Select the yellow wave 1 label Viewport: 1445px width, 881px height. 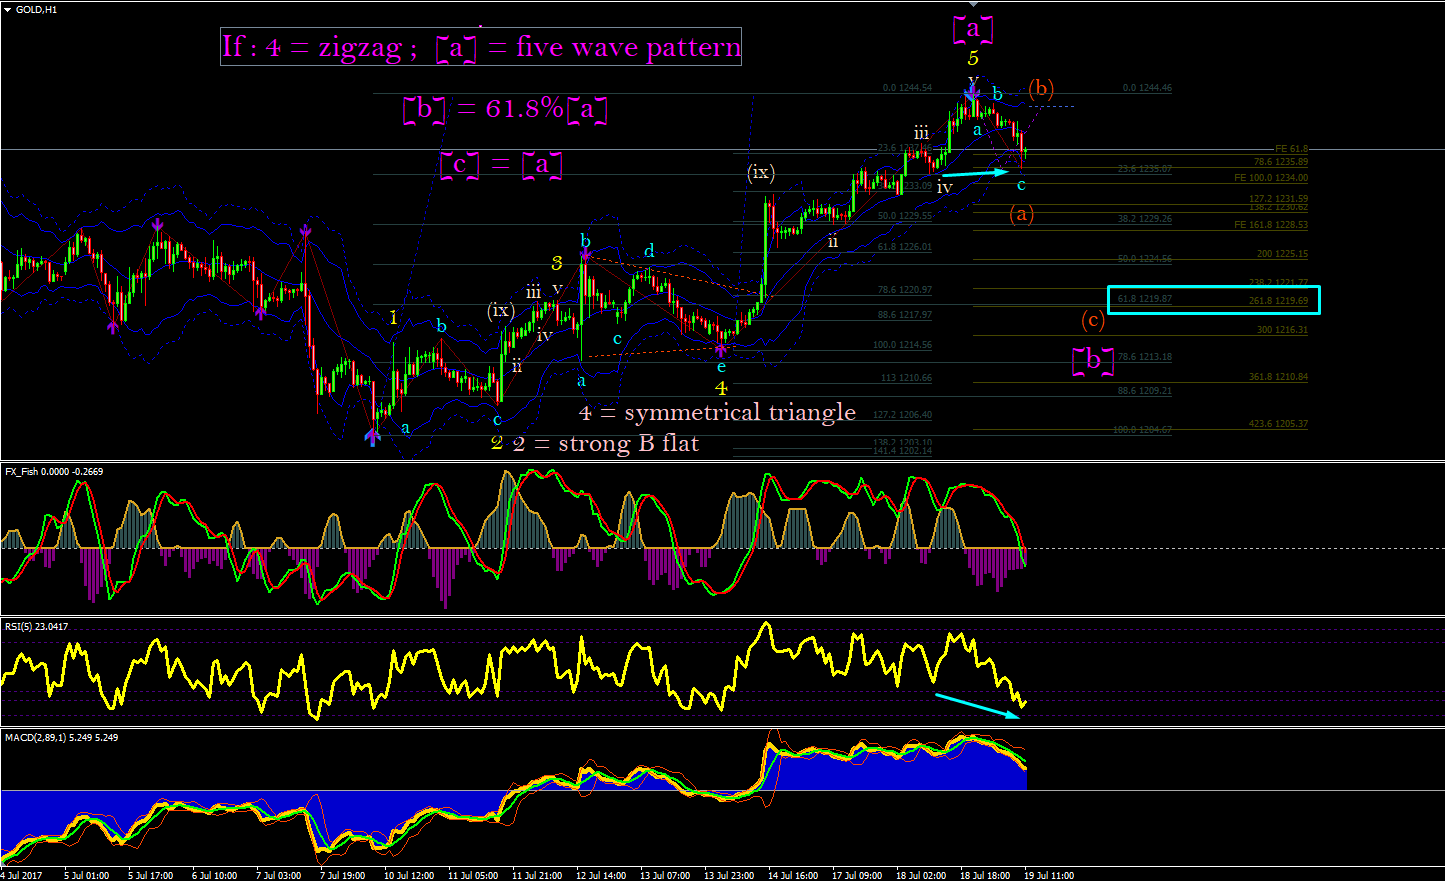click(394, 317)
